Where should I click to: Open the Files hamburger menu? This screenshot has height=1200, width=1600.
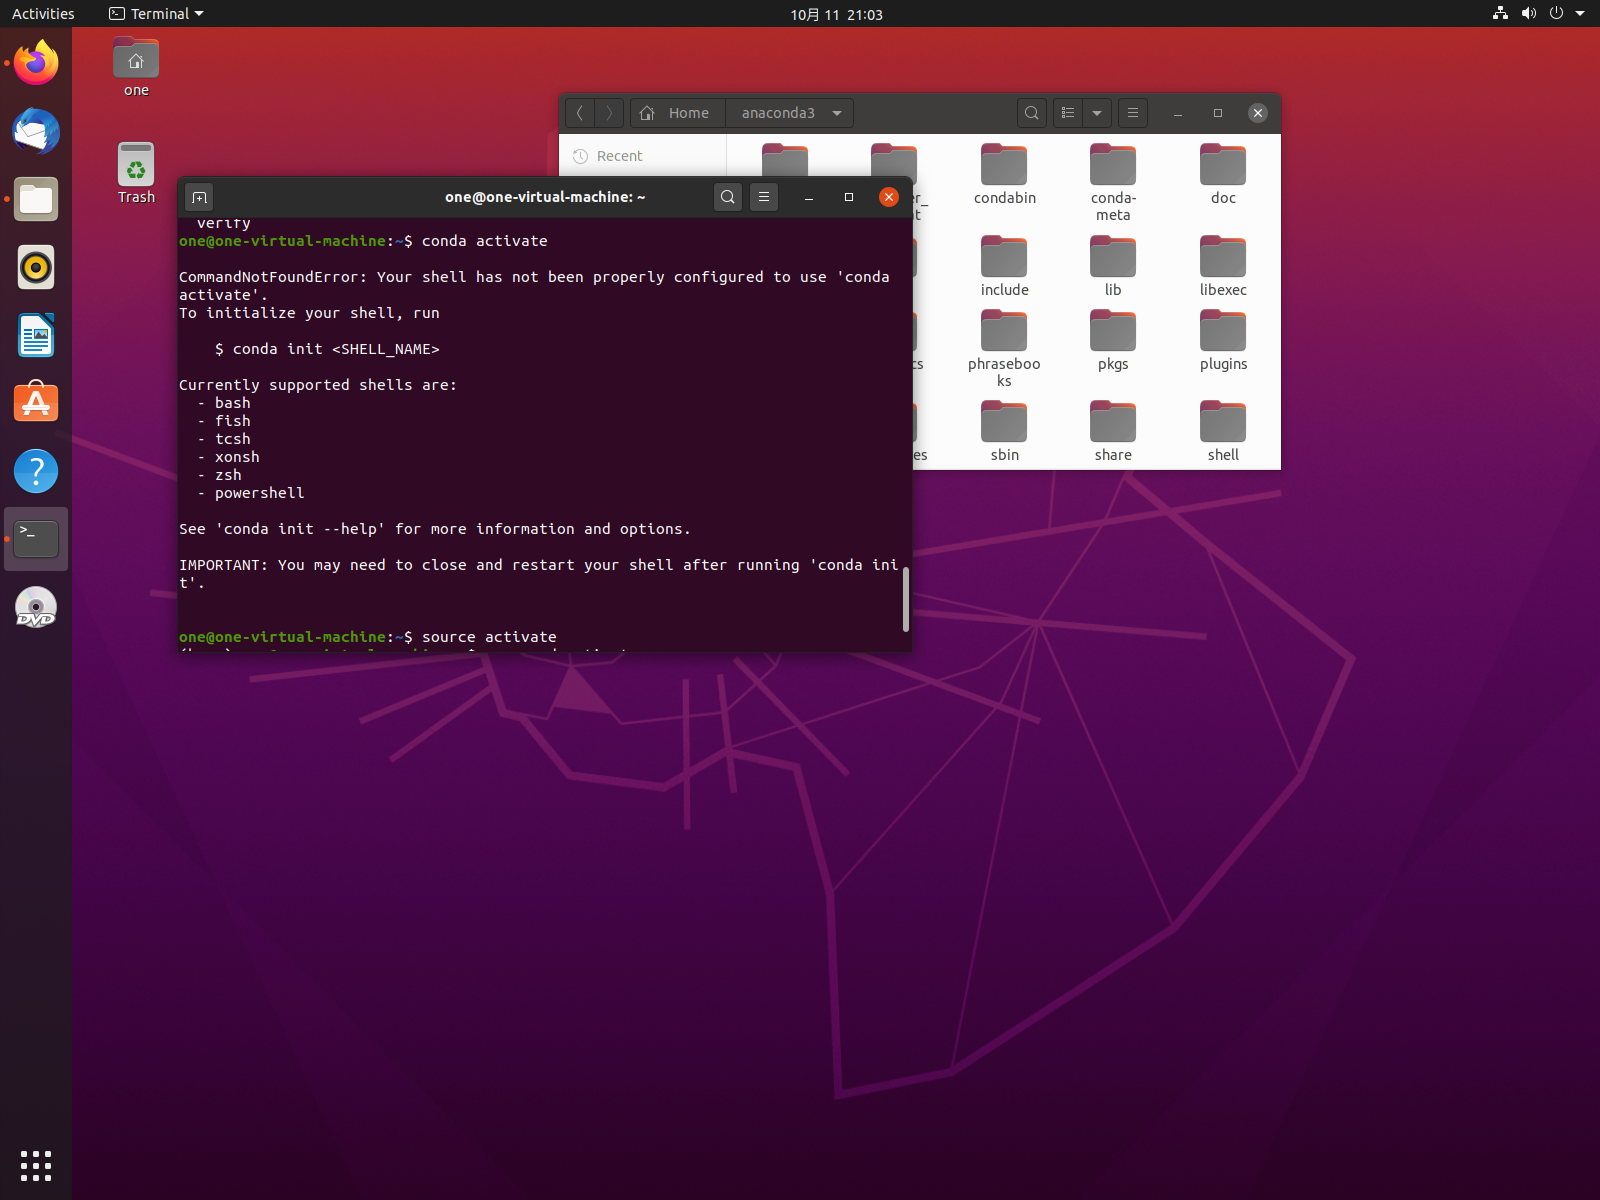click(1132, 113)
